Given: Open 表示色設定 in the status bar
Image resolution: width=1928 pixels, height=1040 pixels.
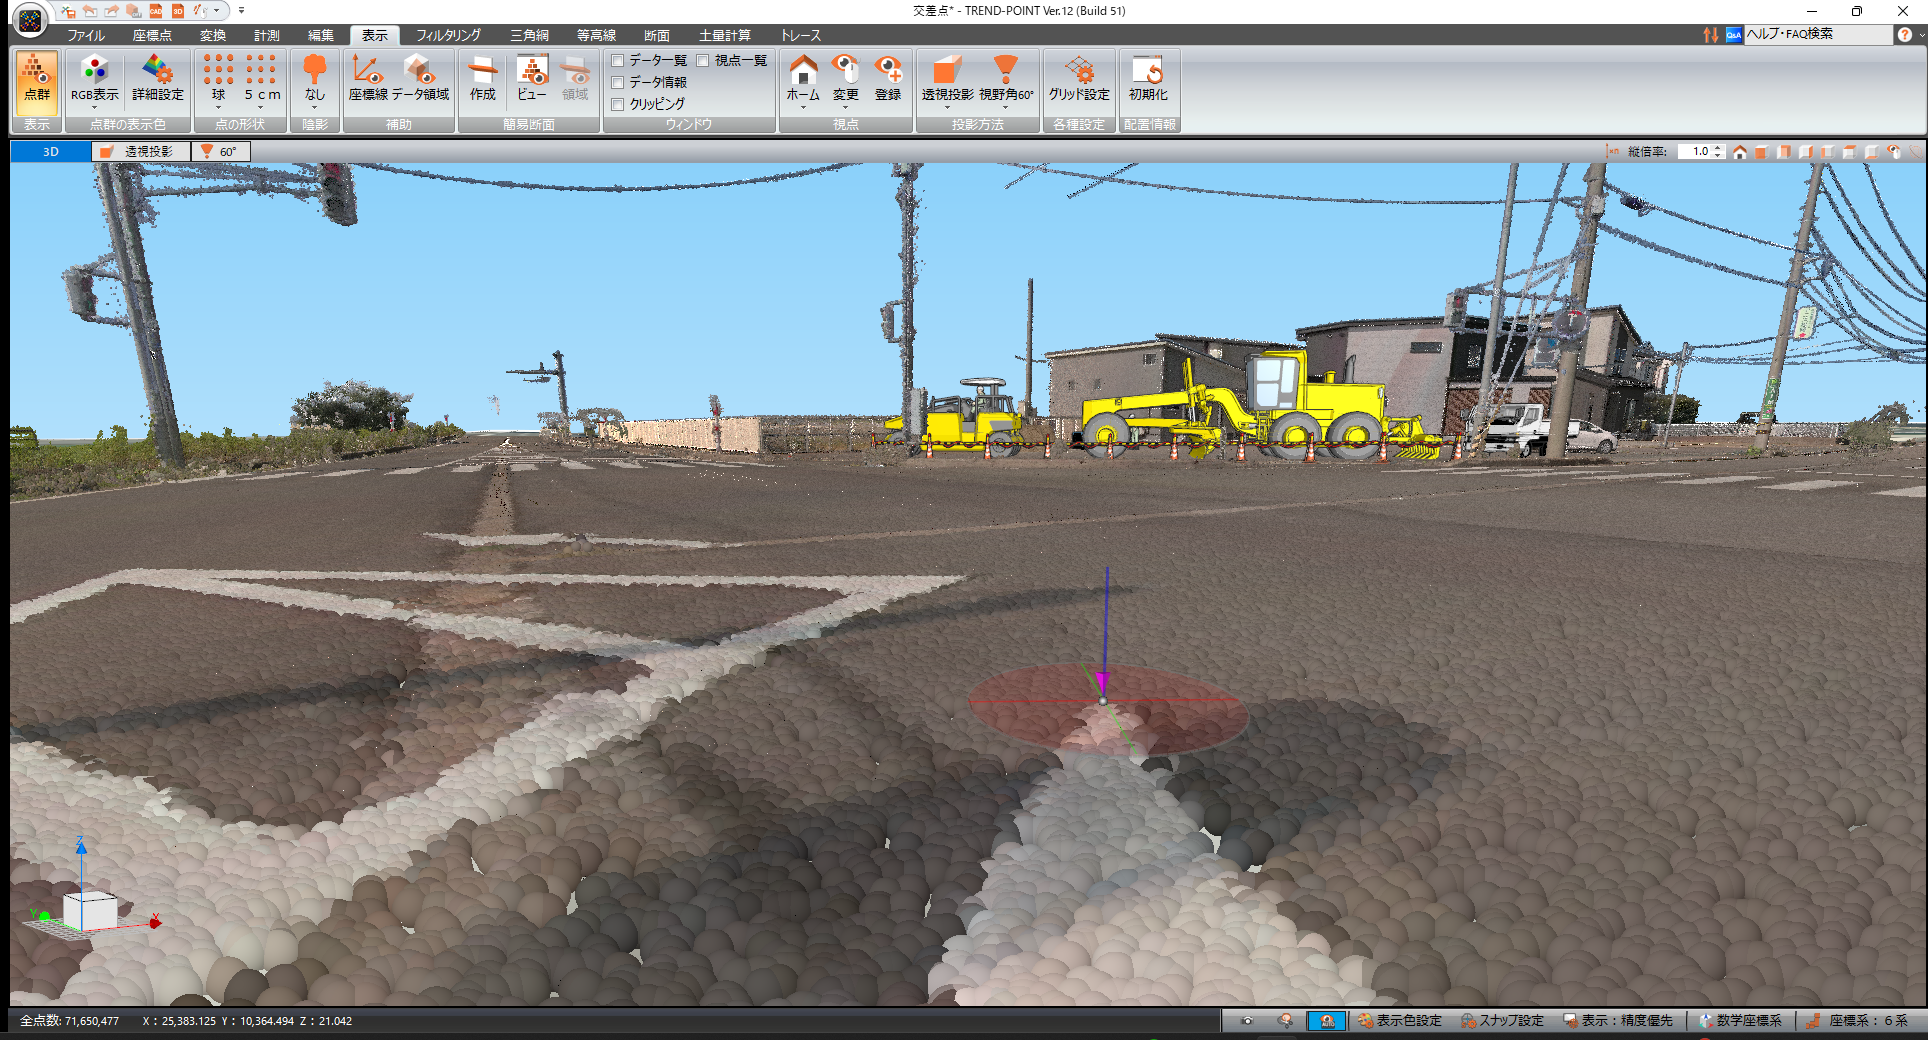Looking at the screenshot, I should 1399,1021.
